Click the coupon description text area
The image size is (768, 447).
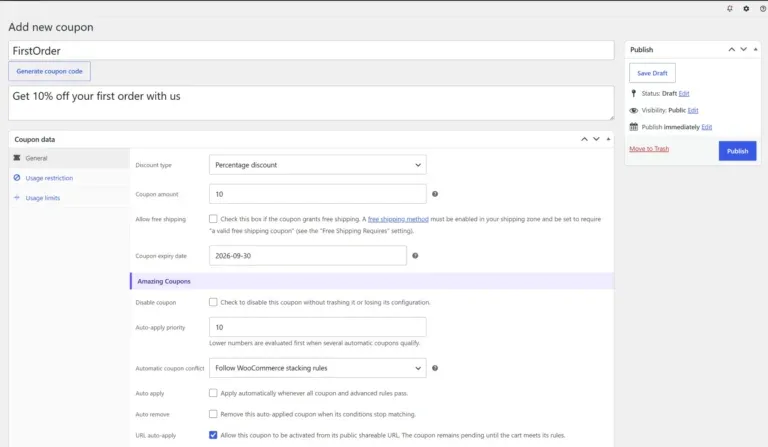point(311,103)
